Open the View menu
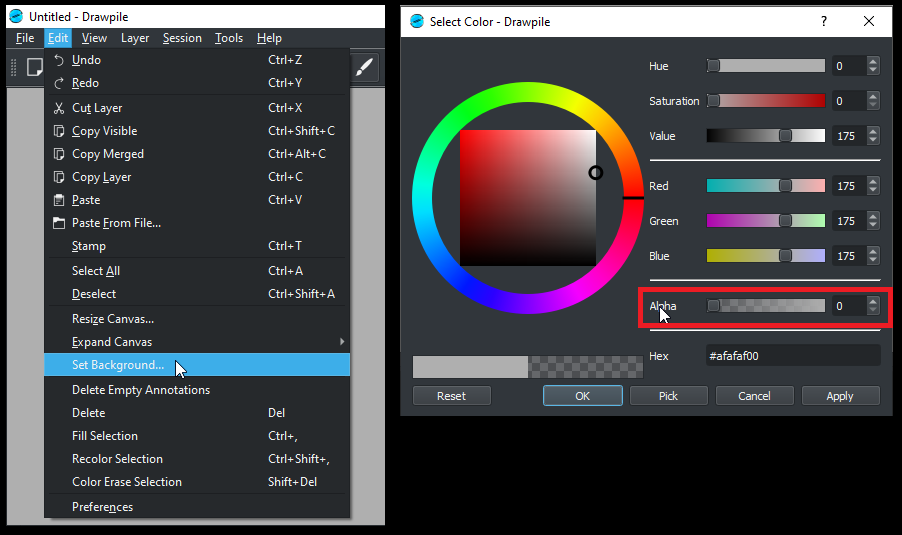The image size is (902, 535). (x=94, y=38)
